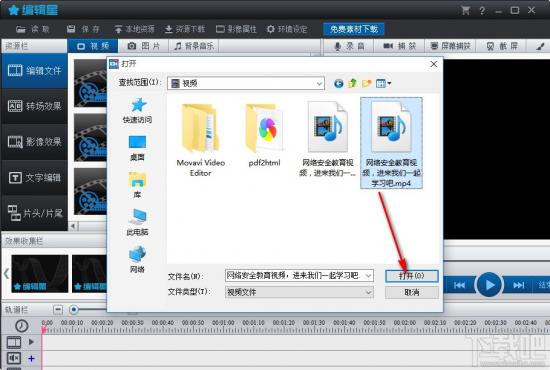
Task: Open the 快速访问 quick access shortcut
Action: pos(137,110)
